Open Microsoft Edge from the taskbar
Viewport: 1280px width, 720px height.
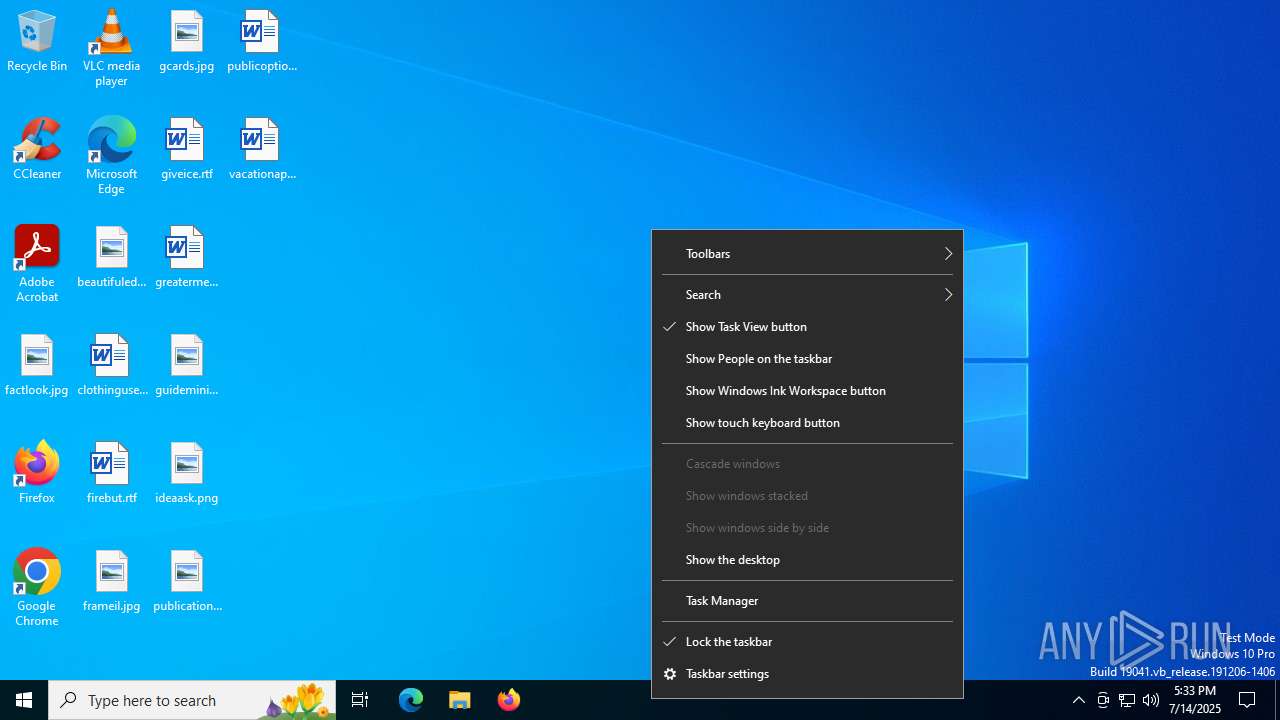pyautogui.click(x=411, y=700)
